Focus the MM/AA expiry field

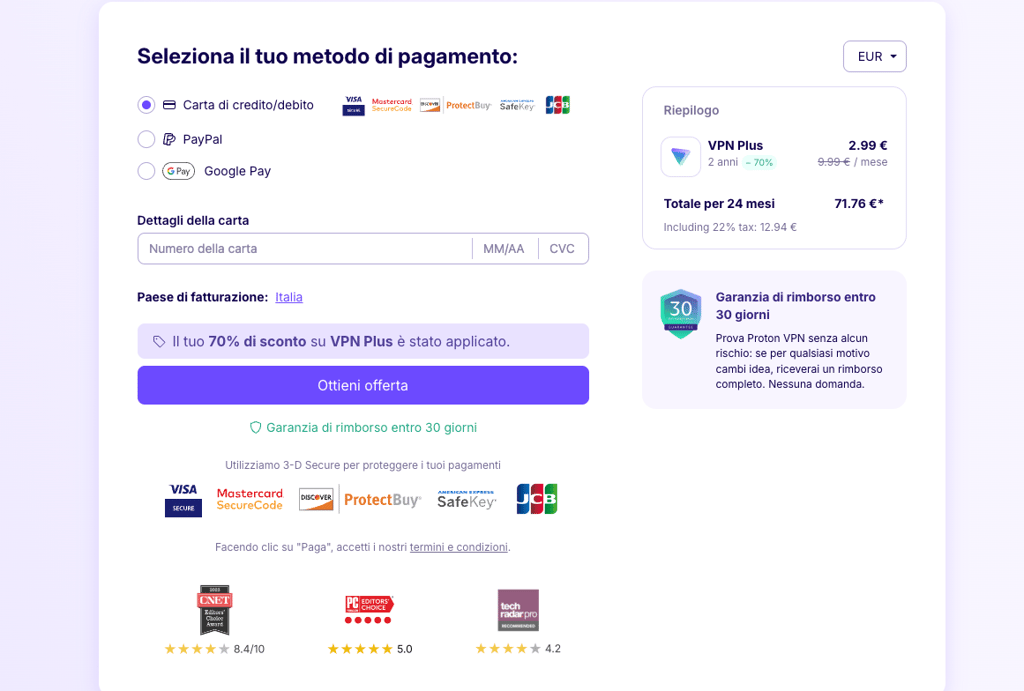coord(504,249)
